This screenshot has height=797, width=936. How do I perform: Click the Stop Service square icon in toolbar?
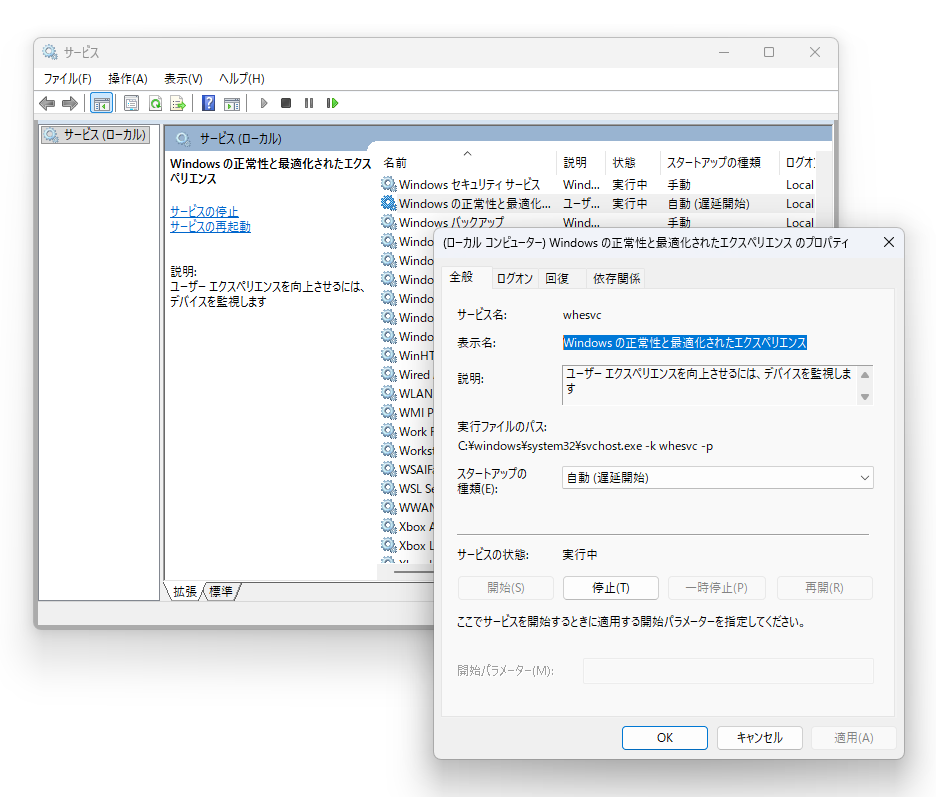coord(286,103)
